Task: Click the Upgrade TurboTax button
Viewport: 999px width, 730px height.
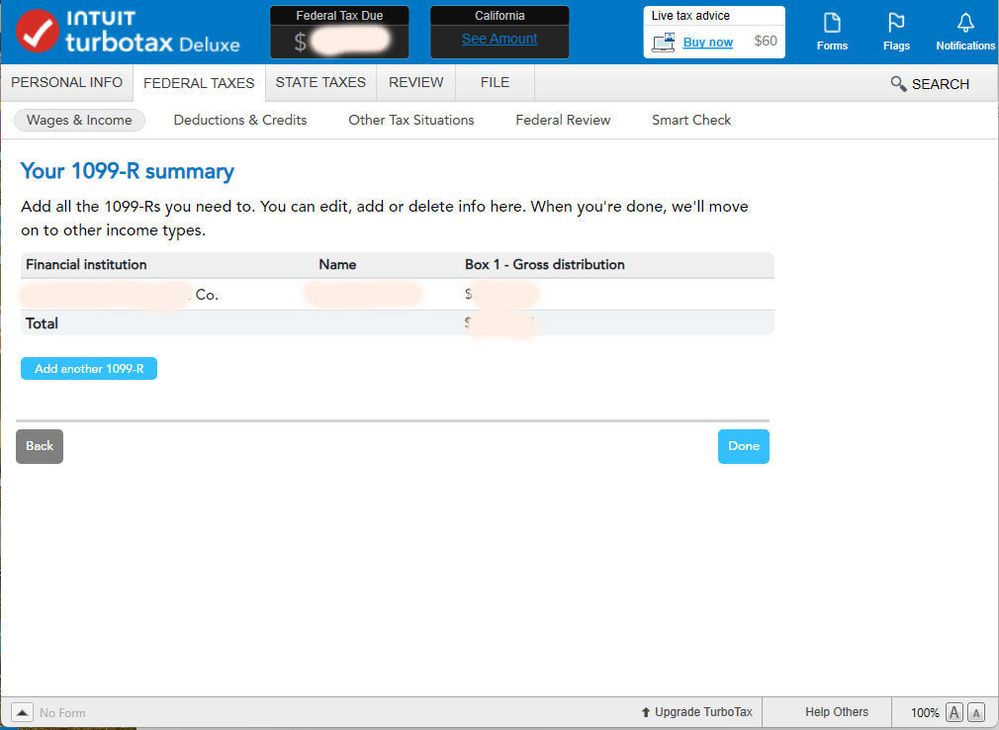Action: [696, 712]
